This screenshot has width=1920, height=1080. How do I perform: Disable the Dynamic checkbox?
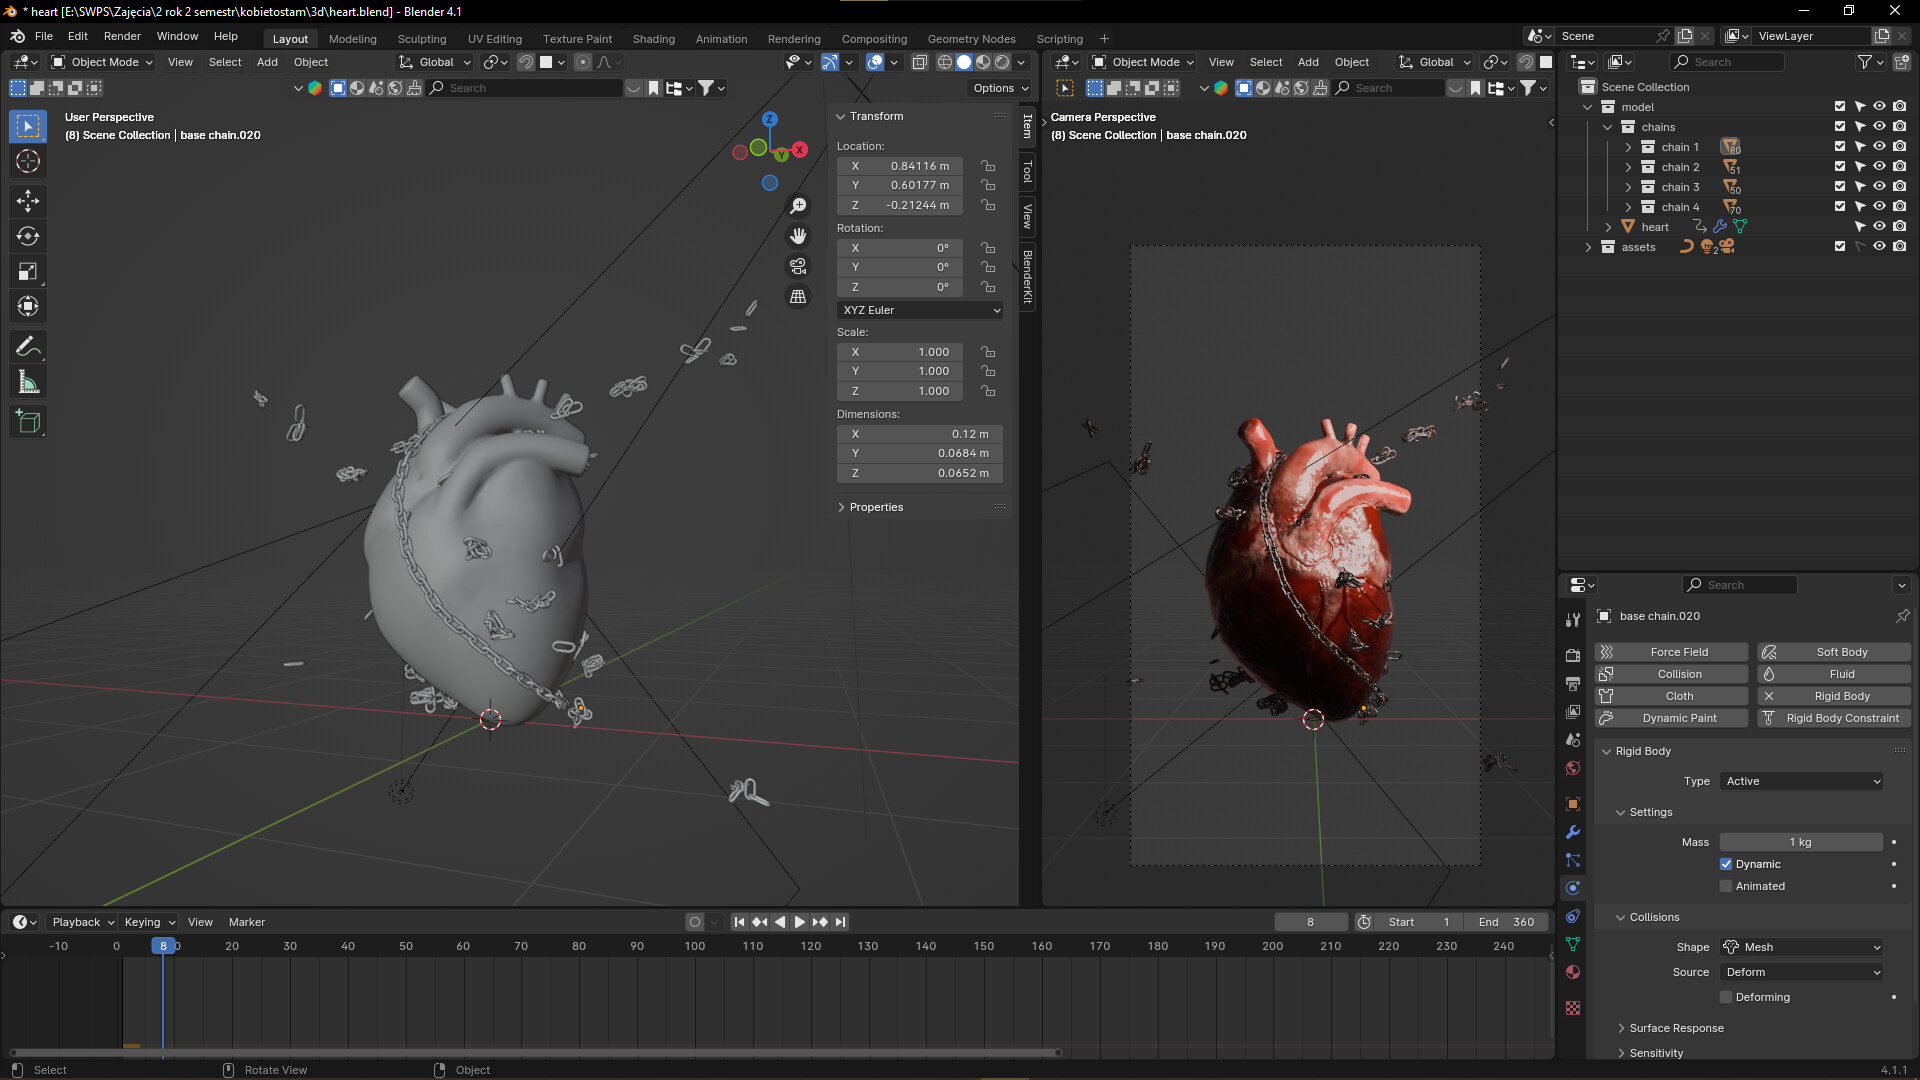point(1726,864)
